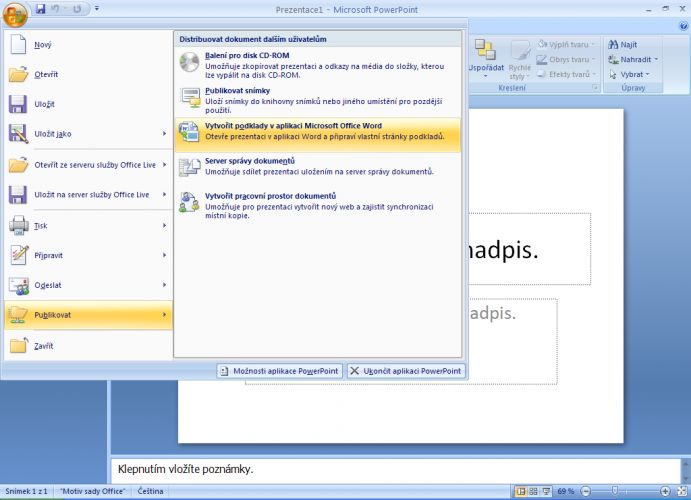Click the zoom in plus button

coord(665,491)
